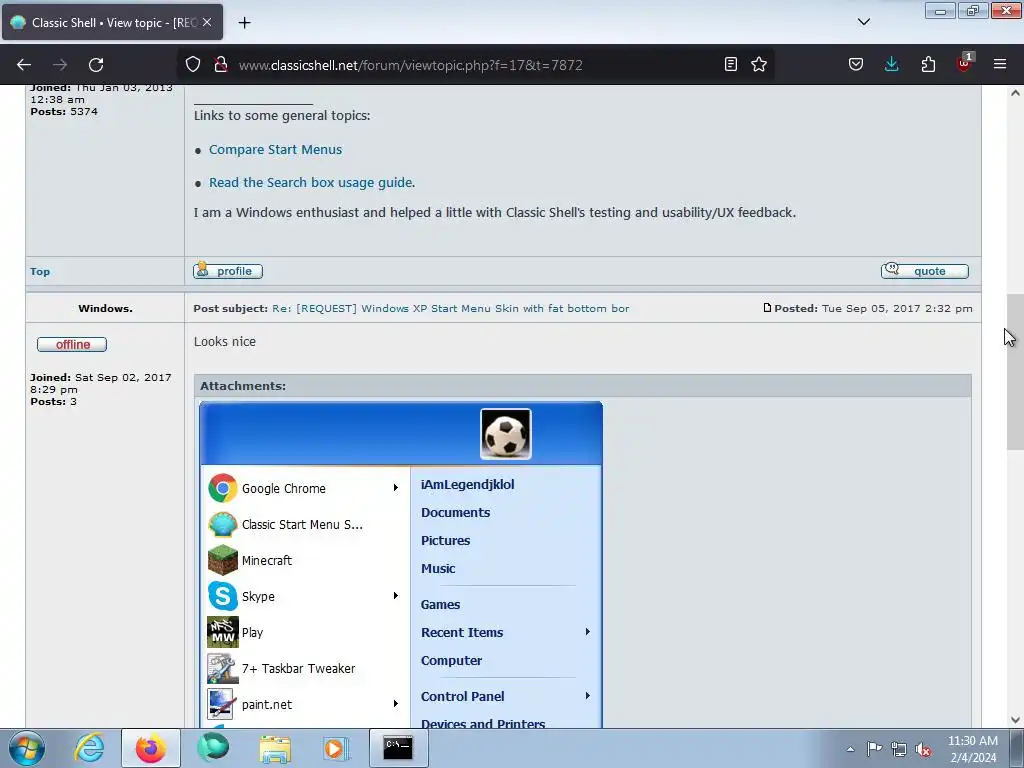Open the Extensions menu

pos(928,64)
